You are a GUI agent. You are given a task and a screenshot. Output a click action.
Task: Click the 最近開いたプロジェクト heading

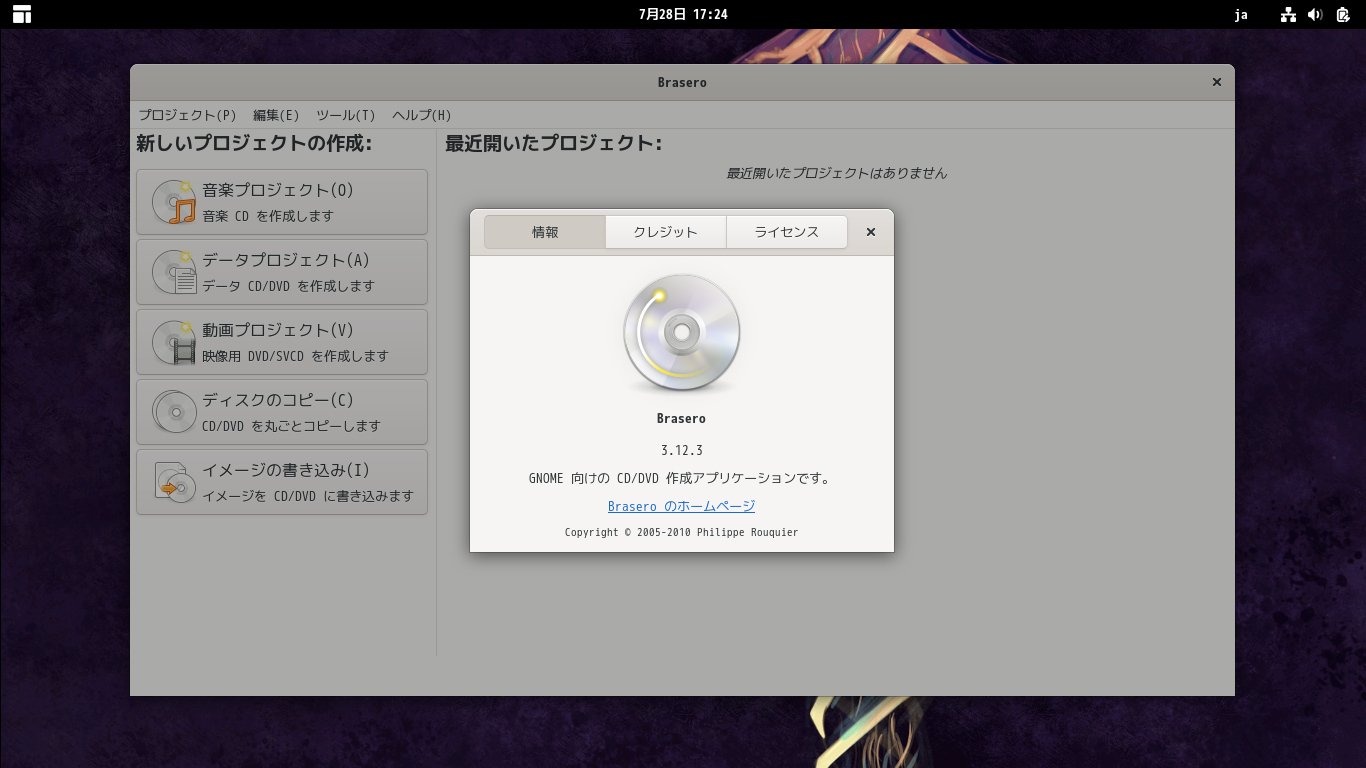click(553, 143)
